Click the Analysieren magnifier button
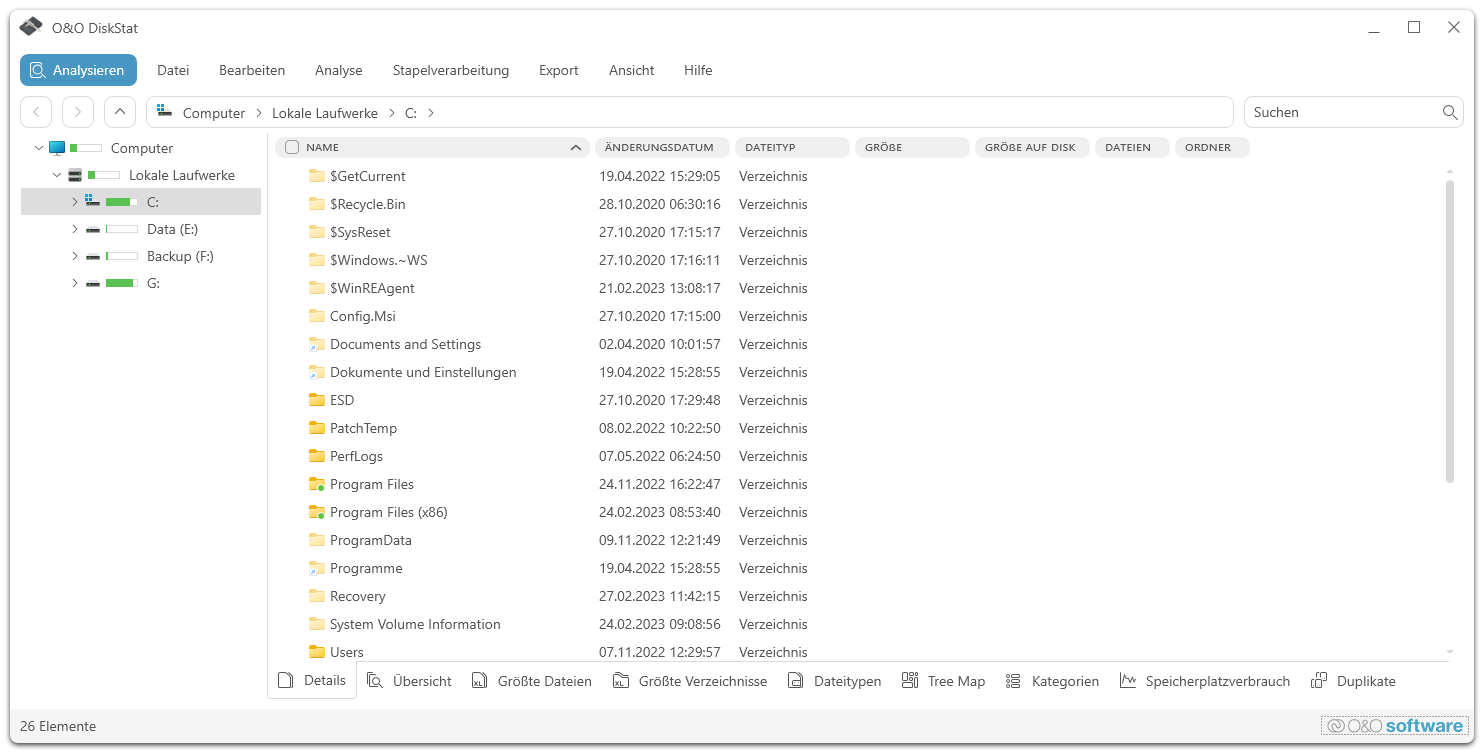 pos(78,70)
